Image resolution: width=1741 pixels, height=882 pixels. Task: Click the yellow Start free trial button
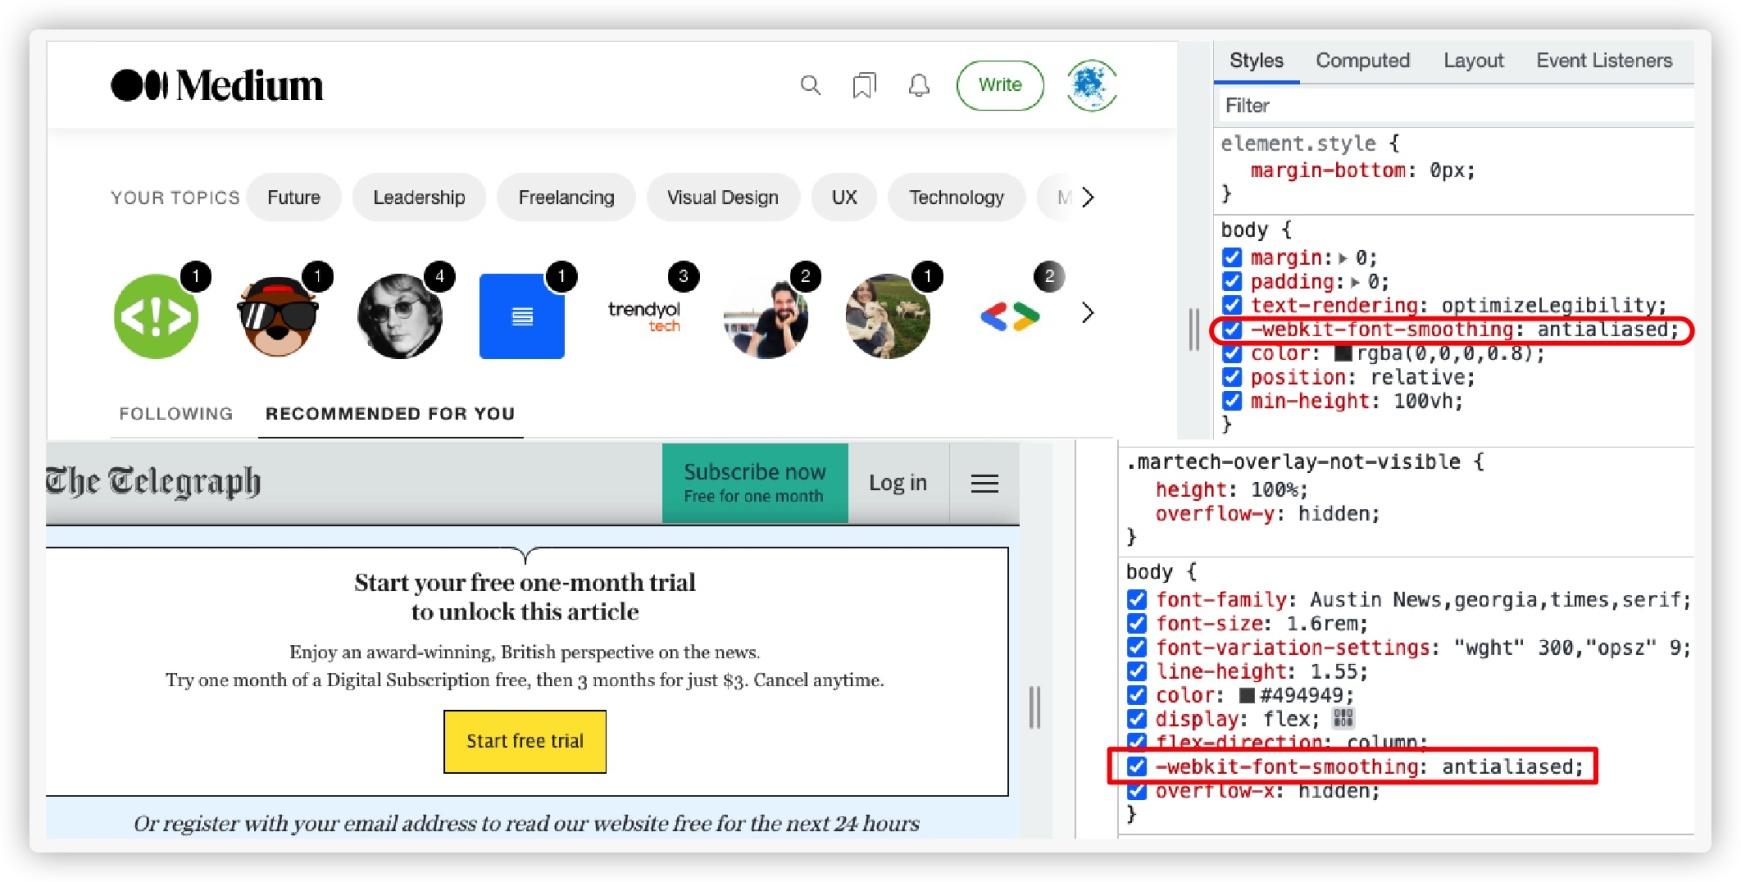click(525, 742)
